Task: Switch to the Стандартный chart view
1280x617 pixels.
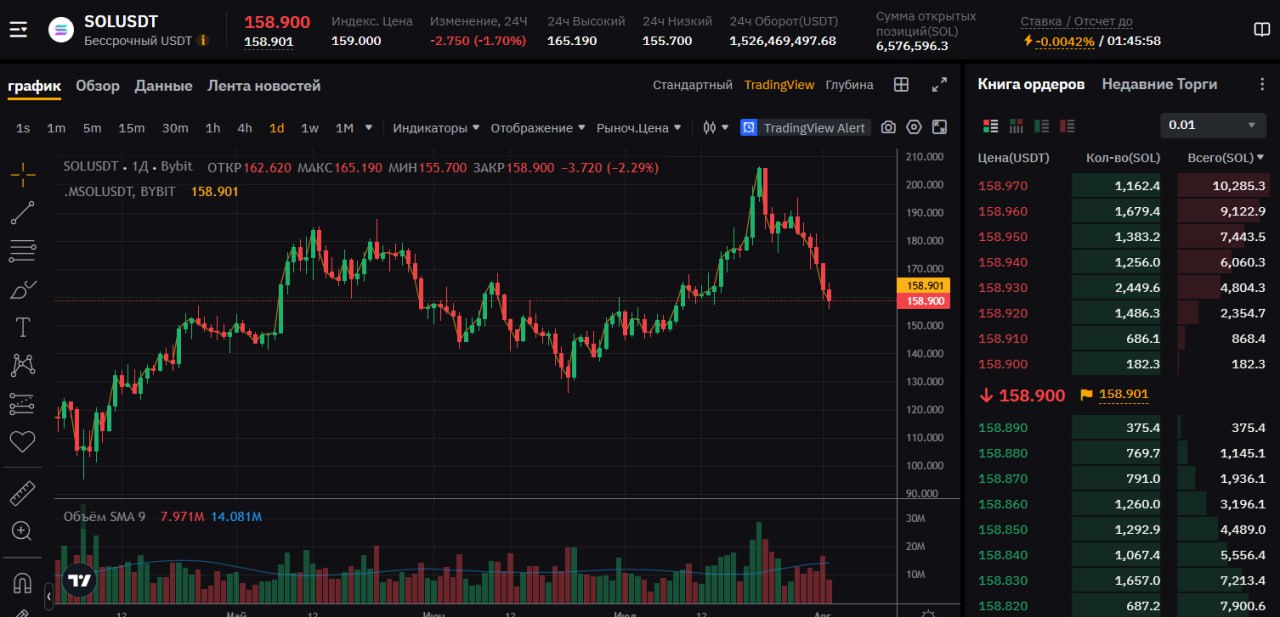Action: click(693, 85)
